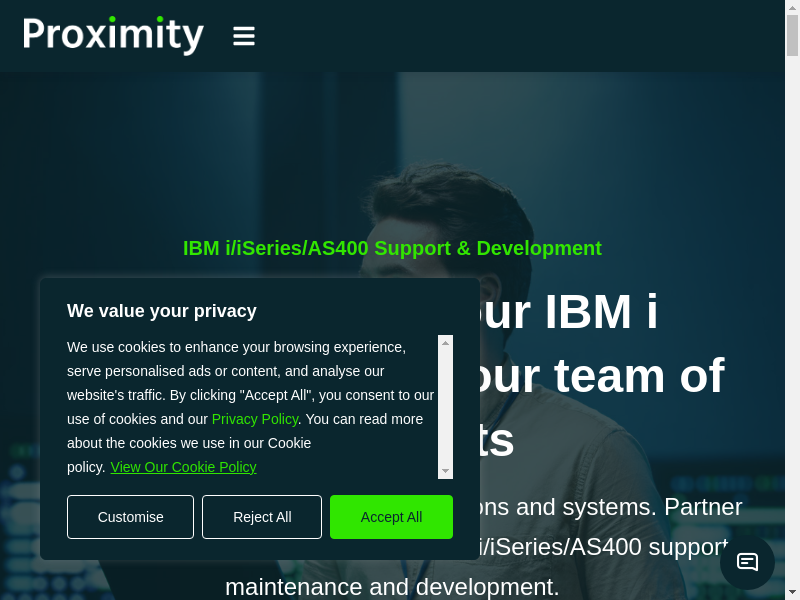Click the page scrollbar down arrow

(792, 592)
